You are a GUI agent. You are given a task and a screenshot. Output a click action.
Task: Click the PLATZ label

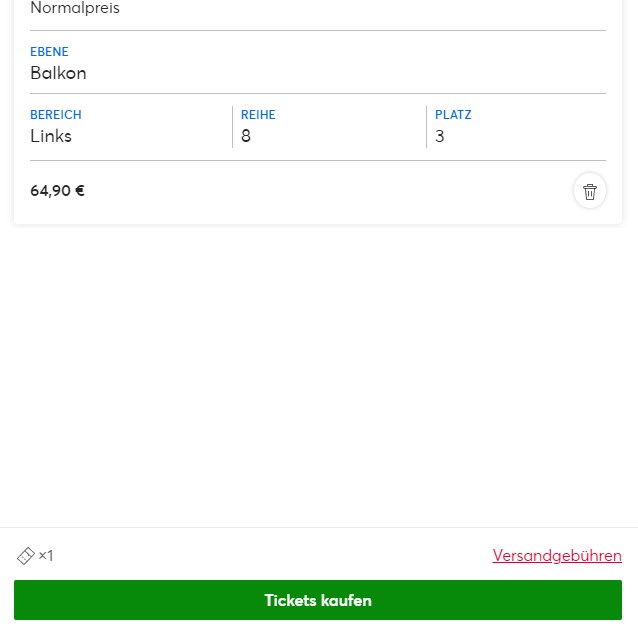453,115
